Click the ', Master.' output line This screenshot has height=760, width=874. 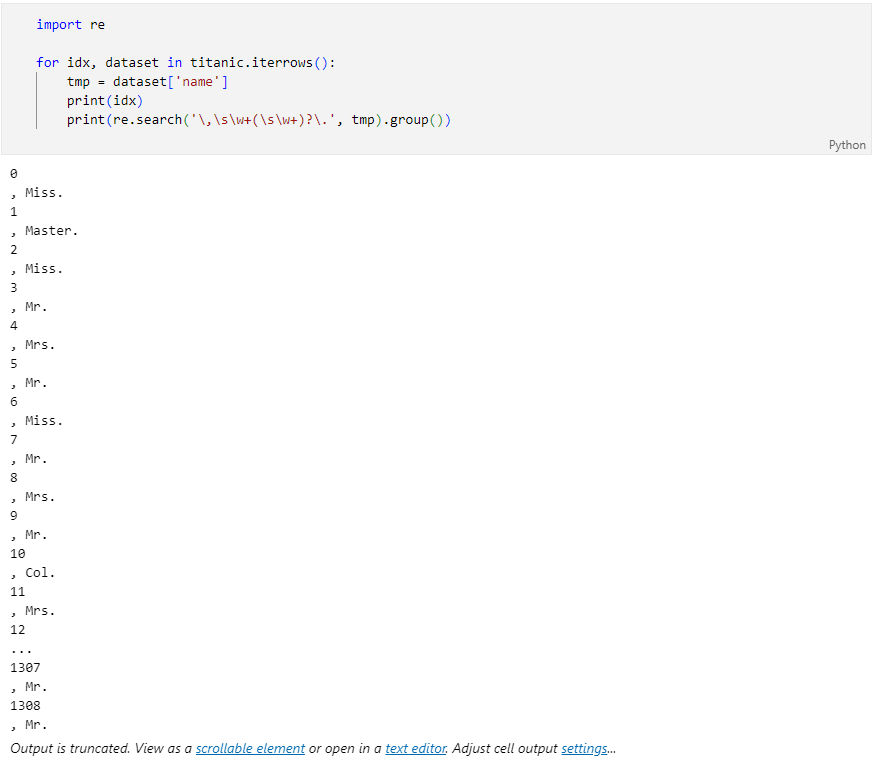coord(44,231)
